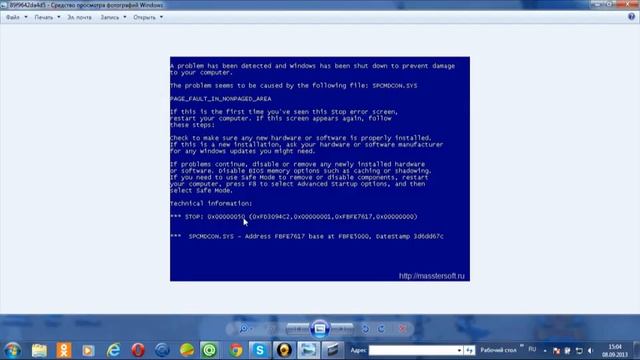Click the address bar go/refresh button
Viewport: 640px width, 360px height.
470,350
